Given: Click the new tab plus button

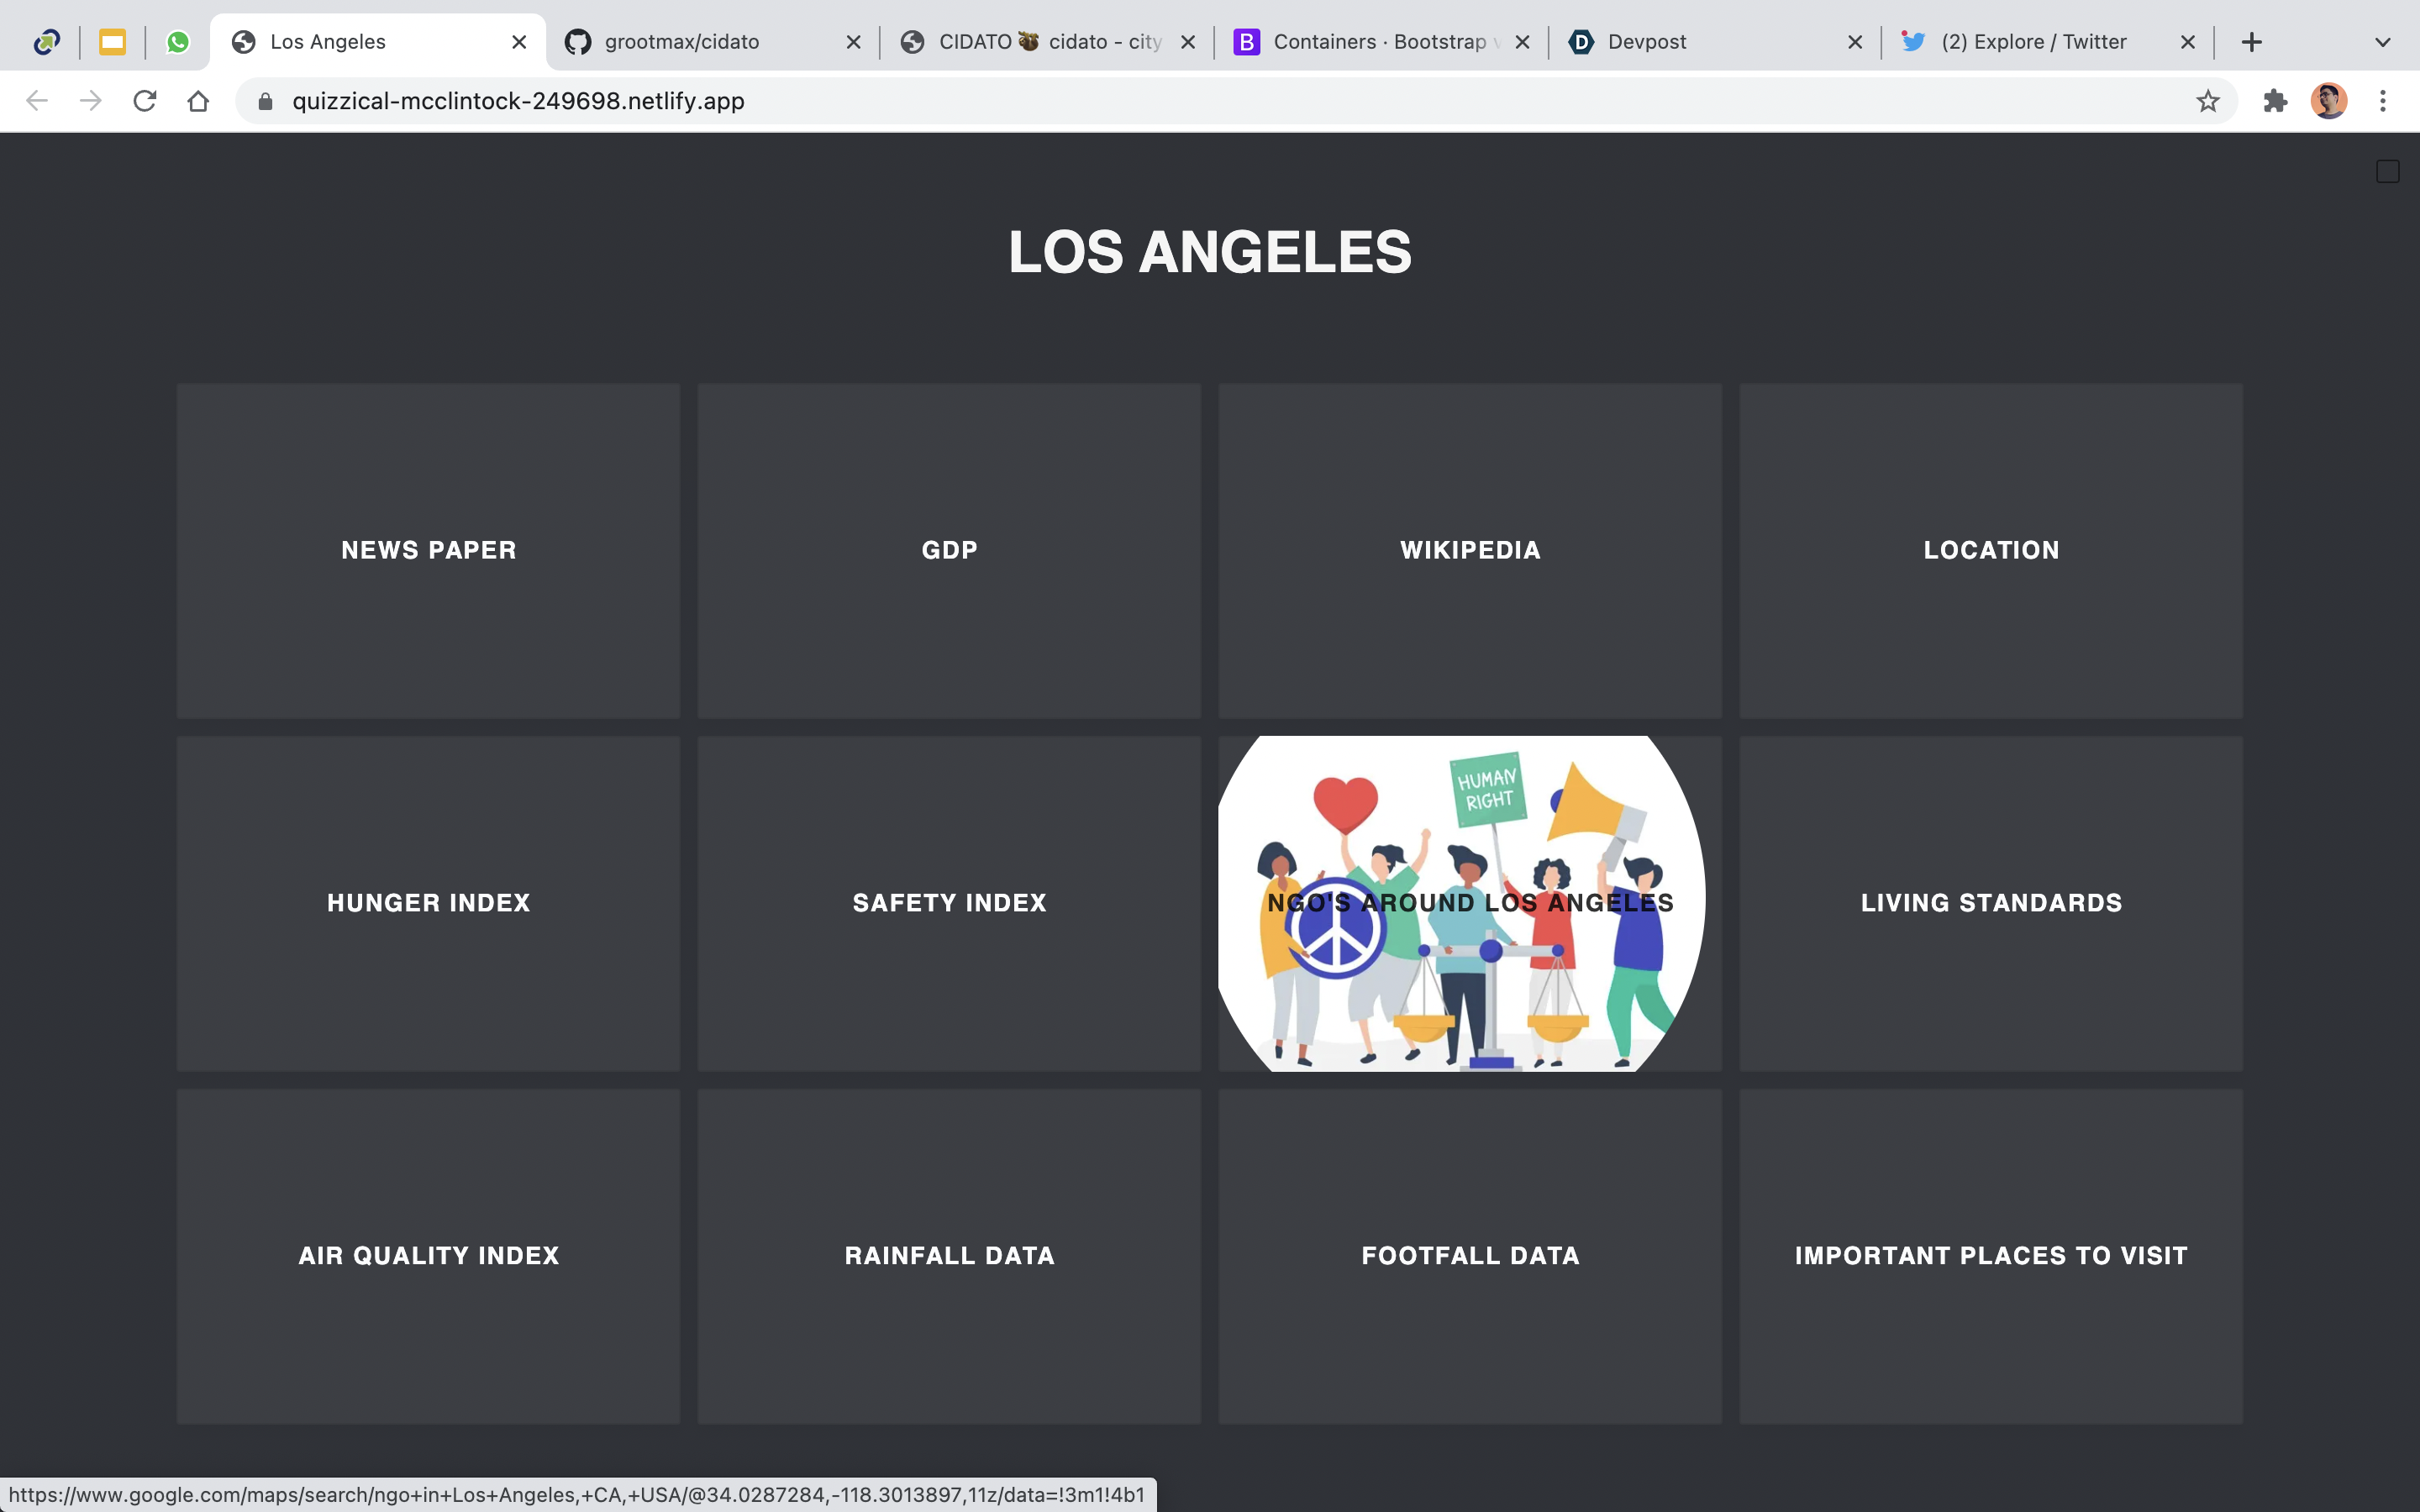Looking at the screenshot, I should tap(2252, 42).
